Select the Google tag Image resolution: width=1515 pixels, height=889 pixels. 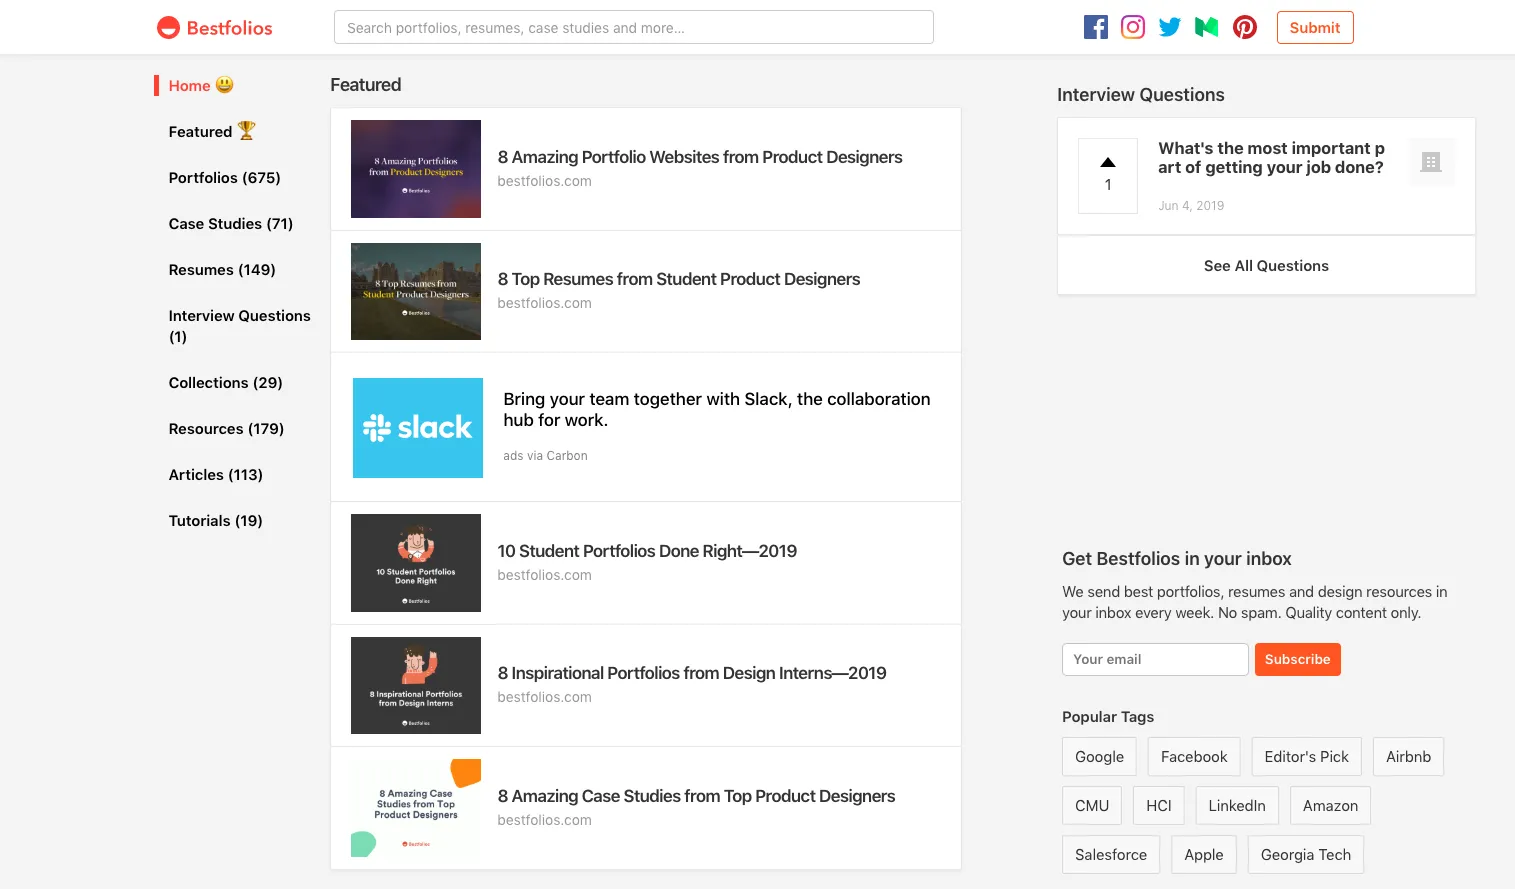1099,757
